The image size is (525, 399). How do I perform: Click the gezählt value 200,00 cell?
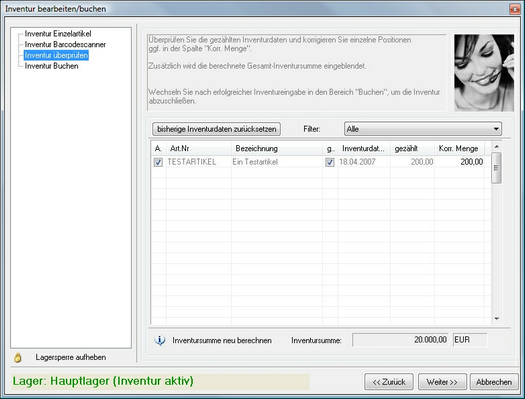[412, 162]
